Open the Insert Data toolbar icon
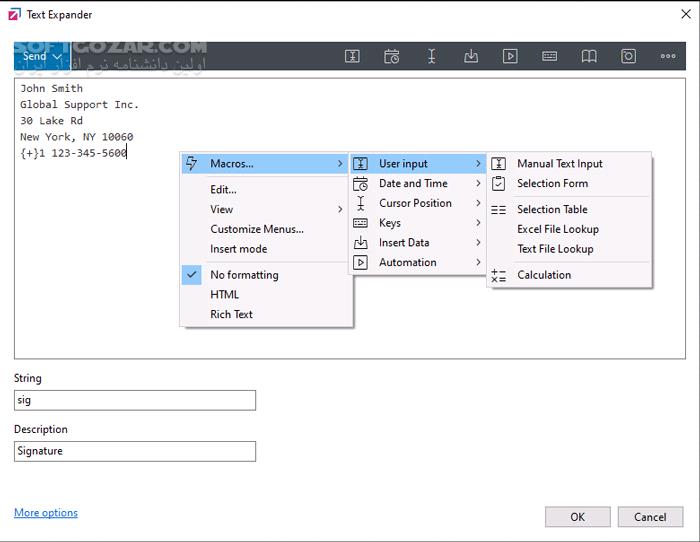 (x=471, y=56)
